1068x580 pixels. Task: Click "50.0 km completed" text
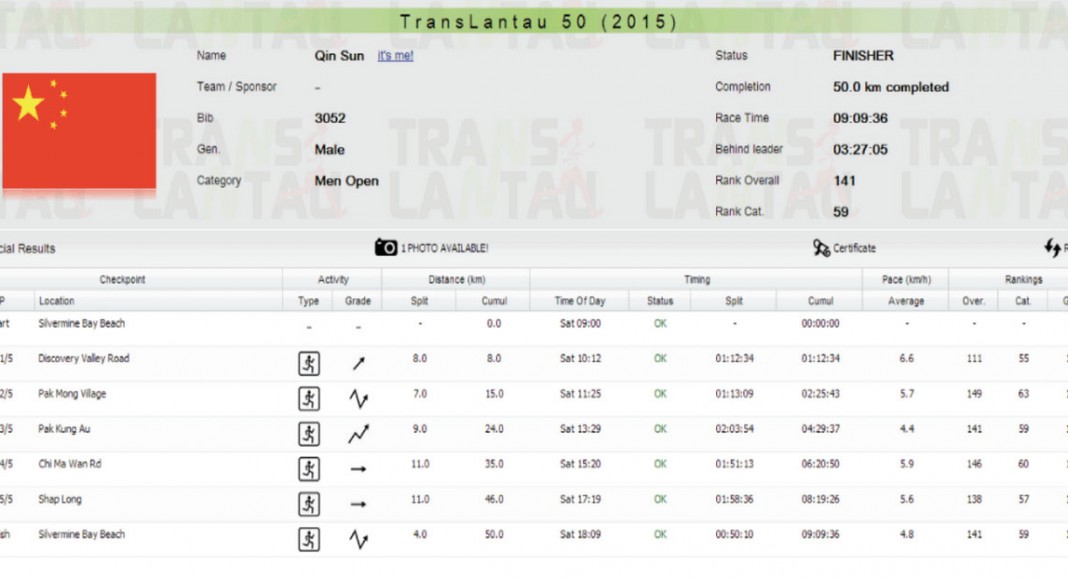[x=891, y=87]
